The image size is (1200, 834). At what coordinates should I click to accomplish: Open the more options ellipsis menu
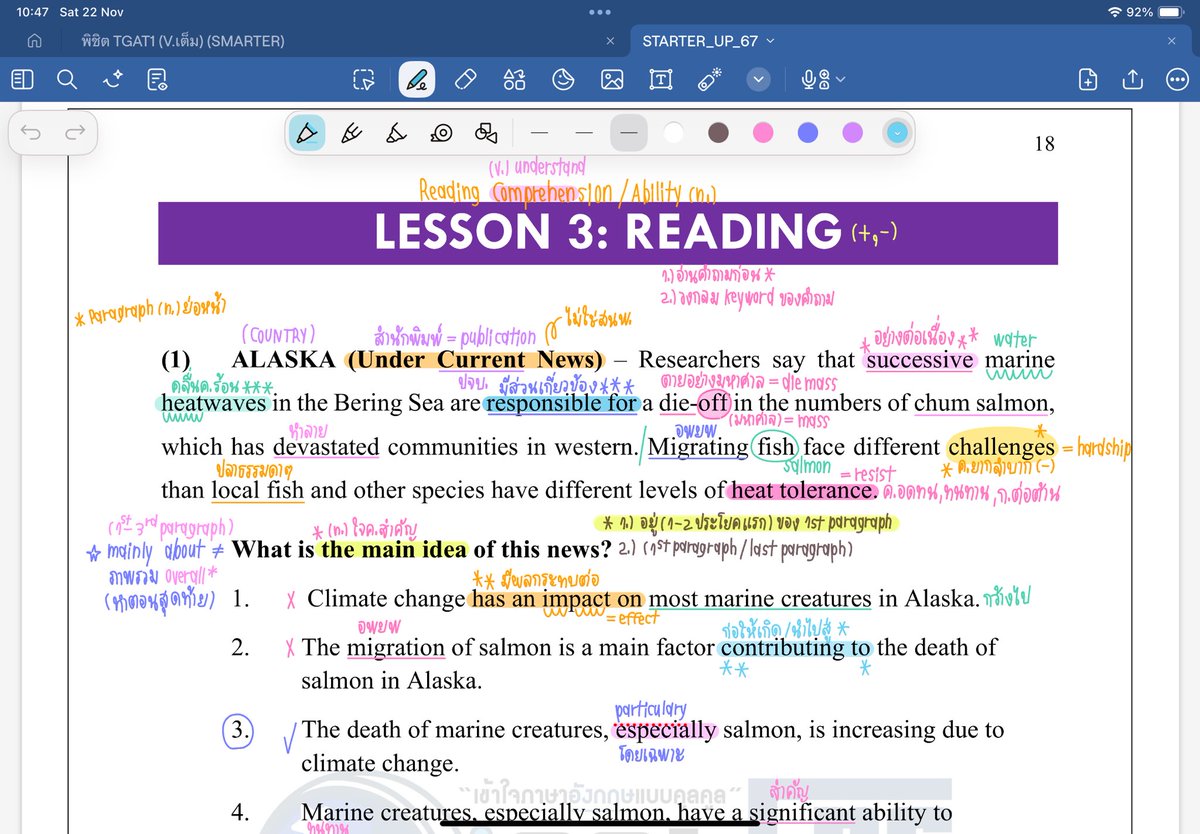pos(1177,79)
